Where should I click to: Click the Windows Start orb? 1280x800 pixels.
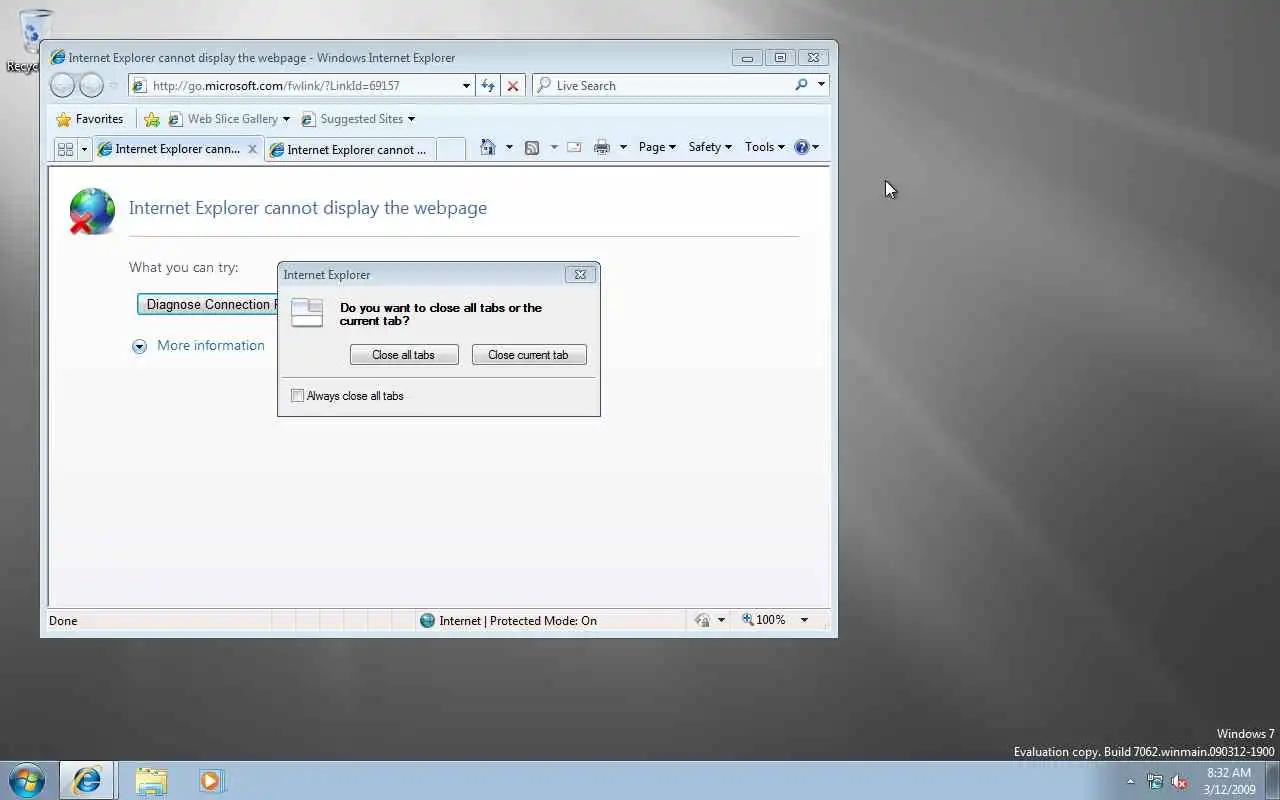point(27,780)
